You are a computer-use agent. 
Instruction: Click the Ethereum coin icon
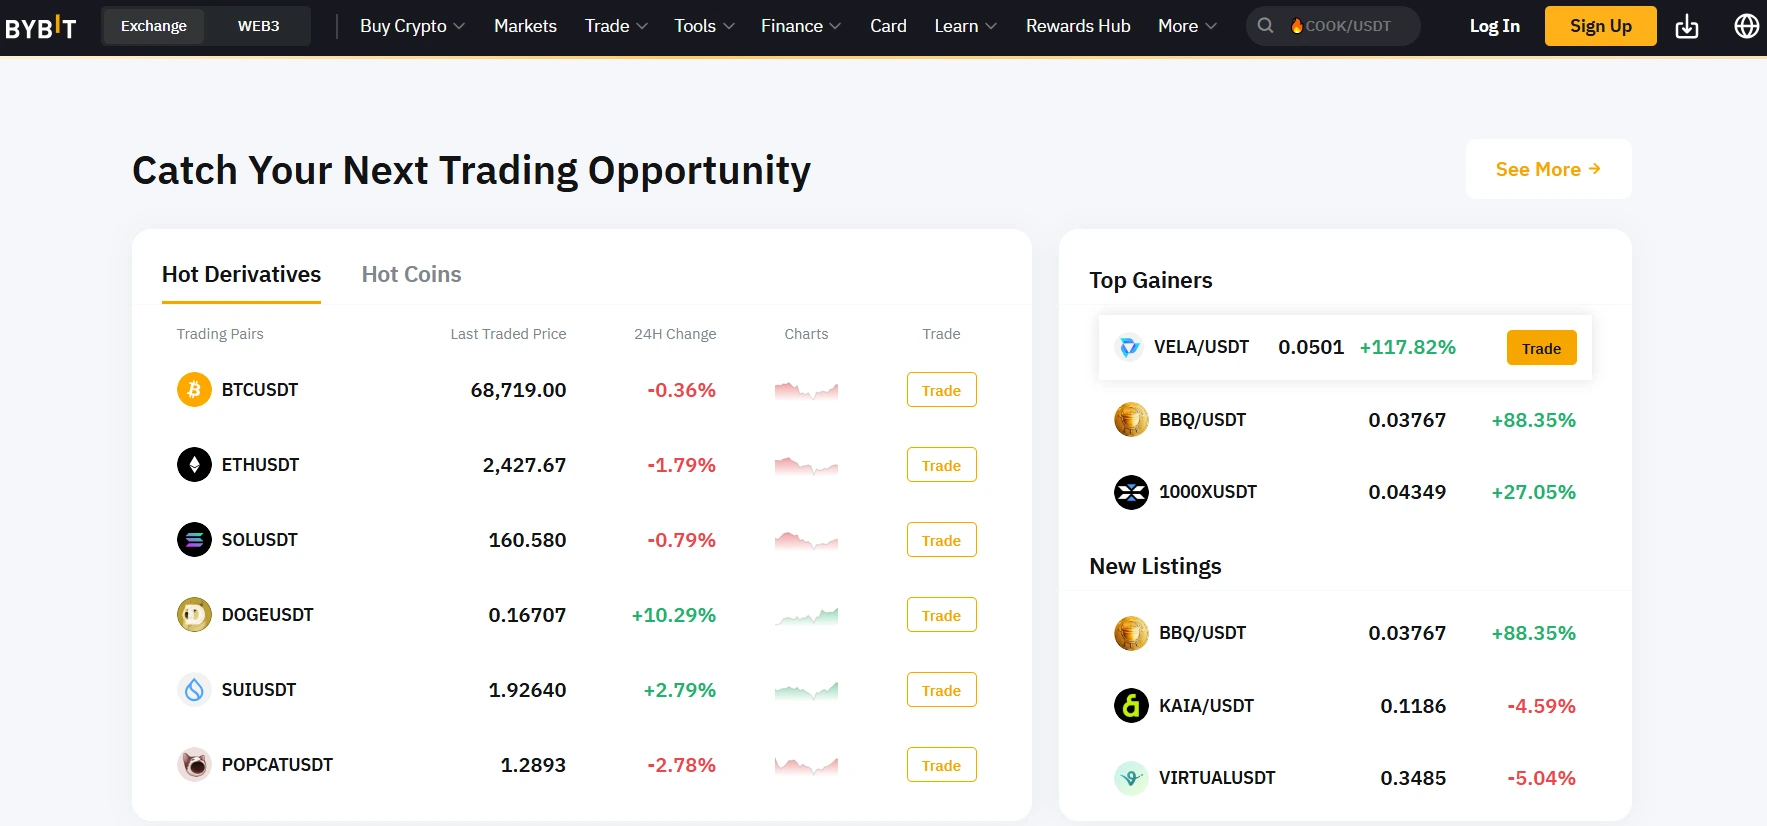pos(194,465)
